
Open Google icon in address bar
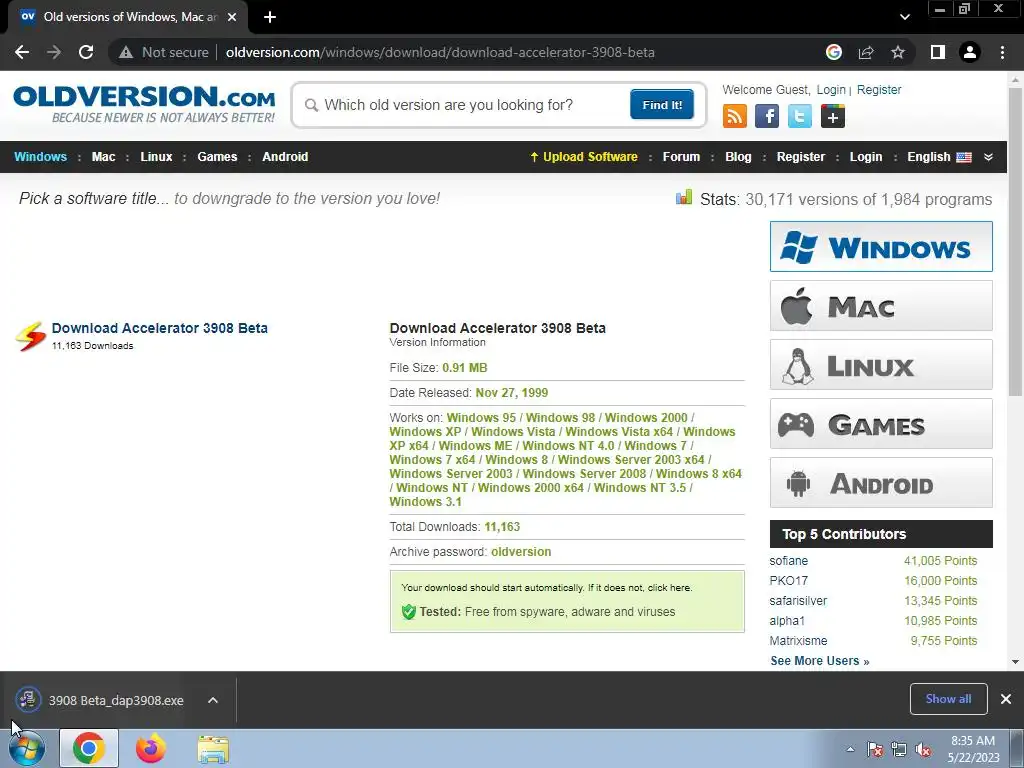point(833,52)
